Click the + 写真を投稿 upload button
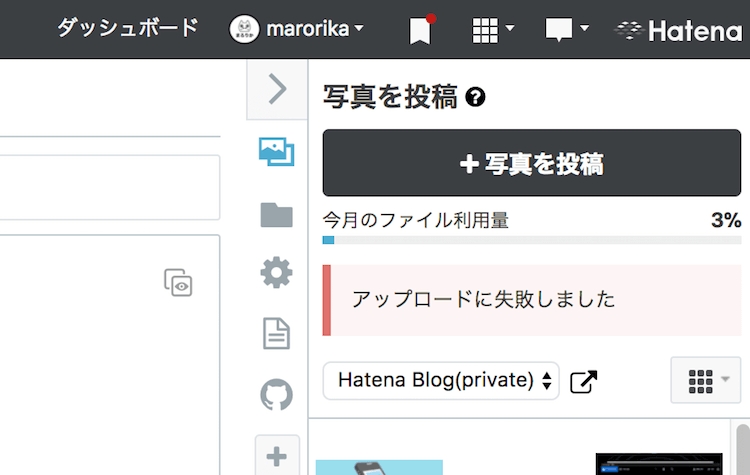Screen dimensions: 750x475 click(x=531, y=163)
